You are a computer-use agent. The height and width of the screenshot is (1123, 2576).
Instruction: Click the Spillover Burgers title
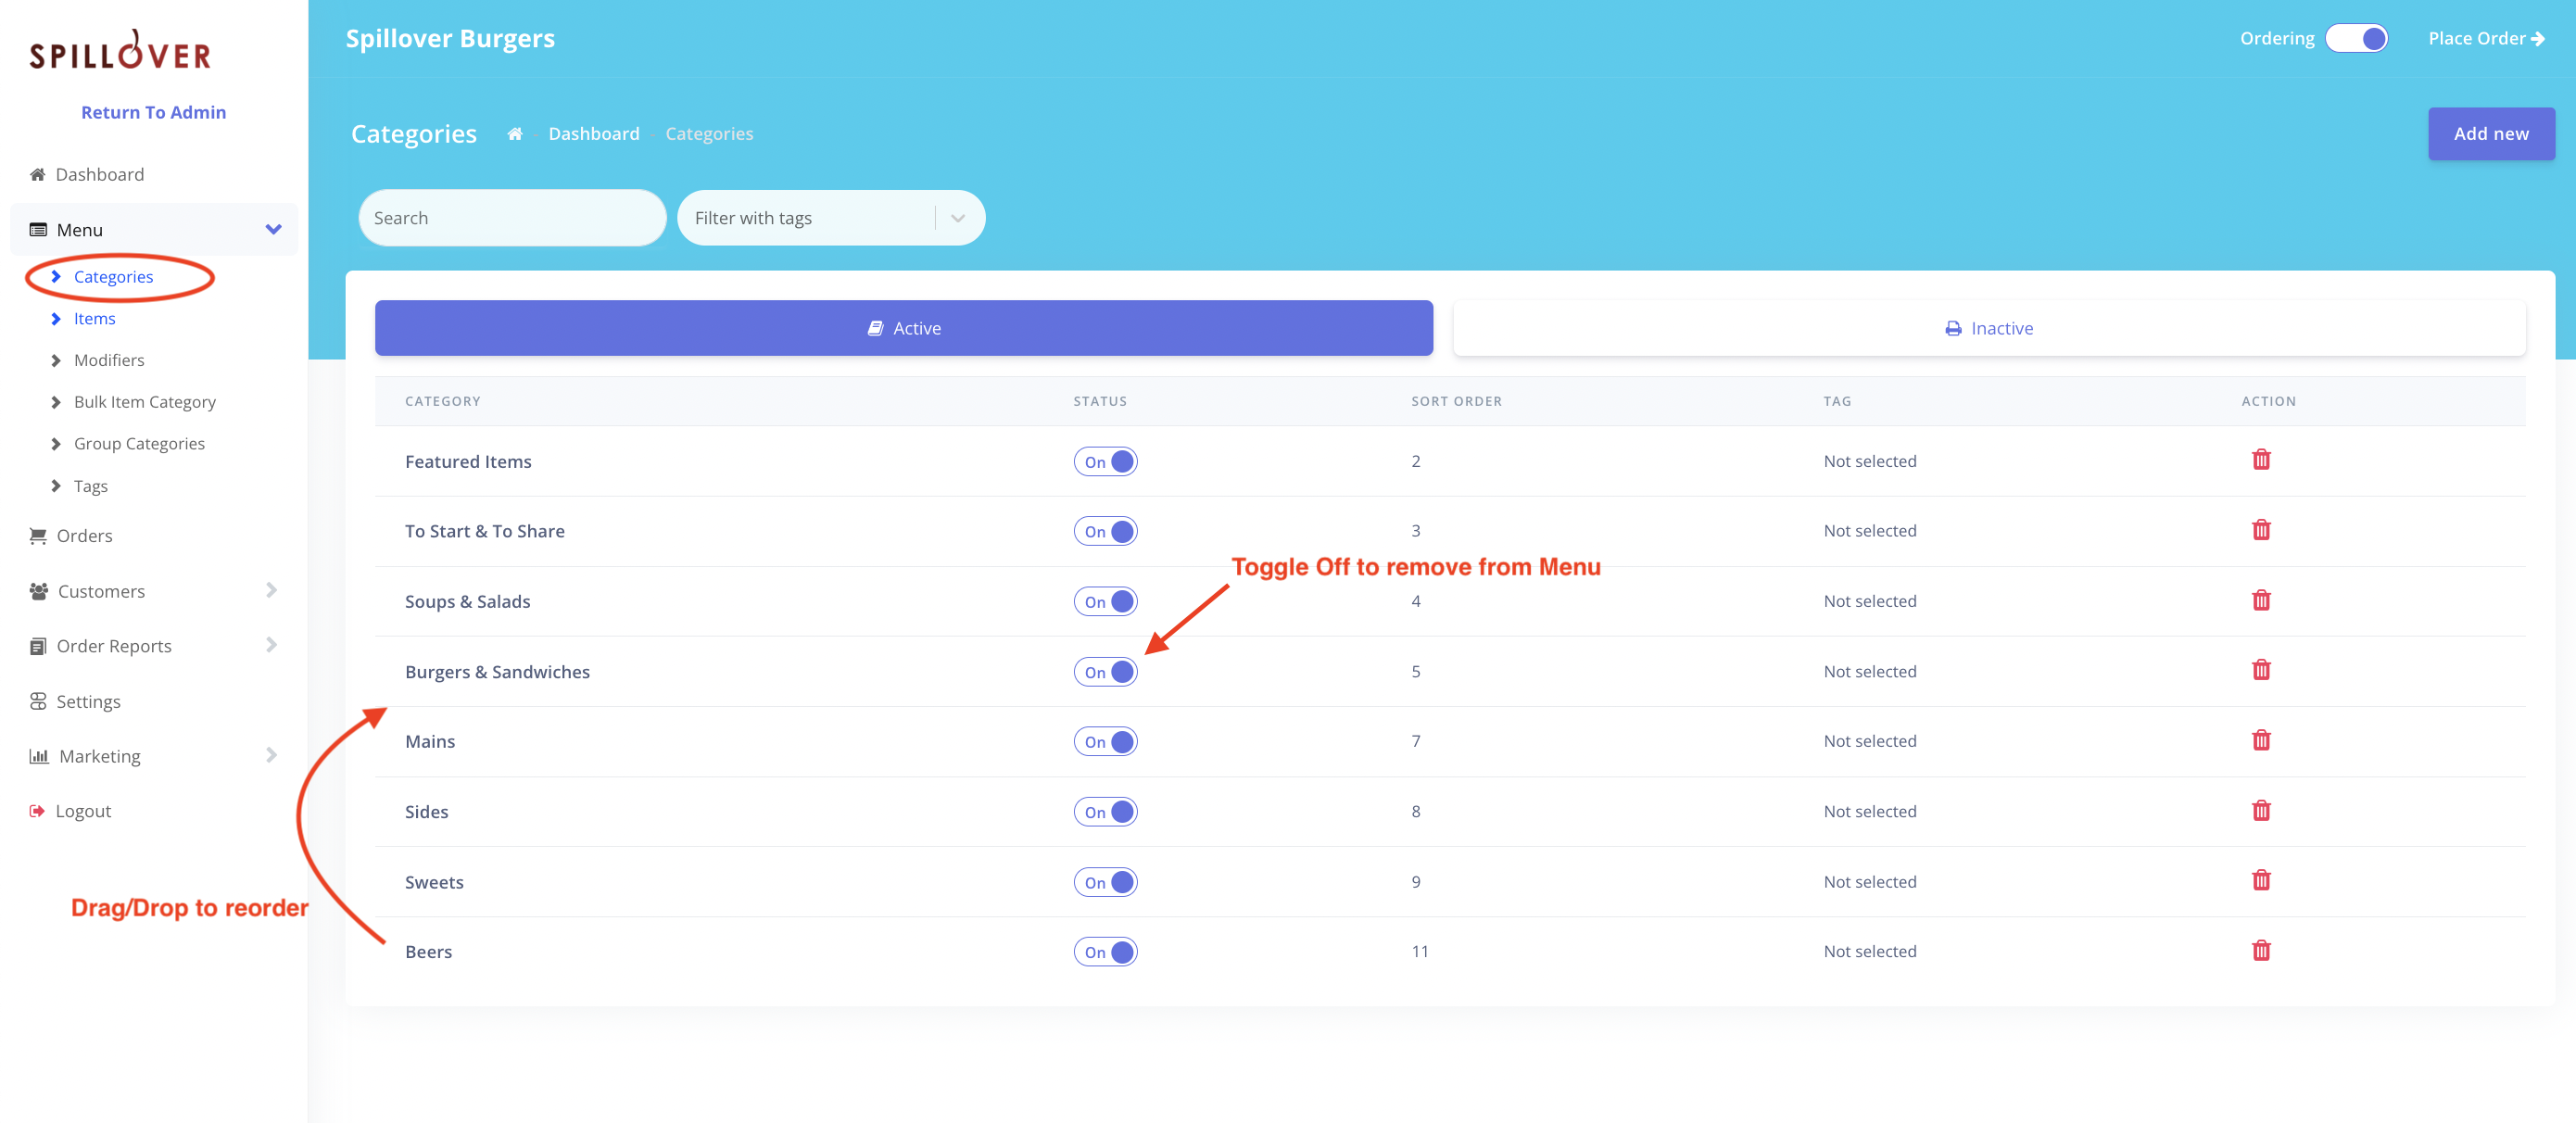click(x=450, y=38)
